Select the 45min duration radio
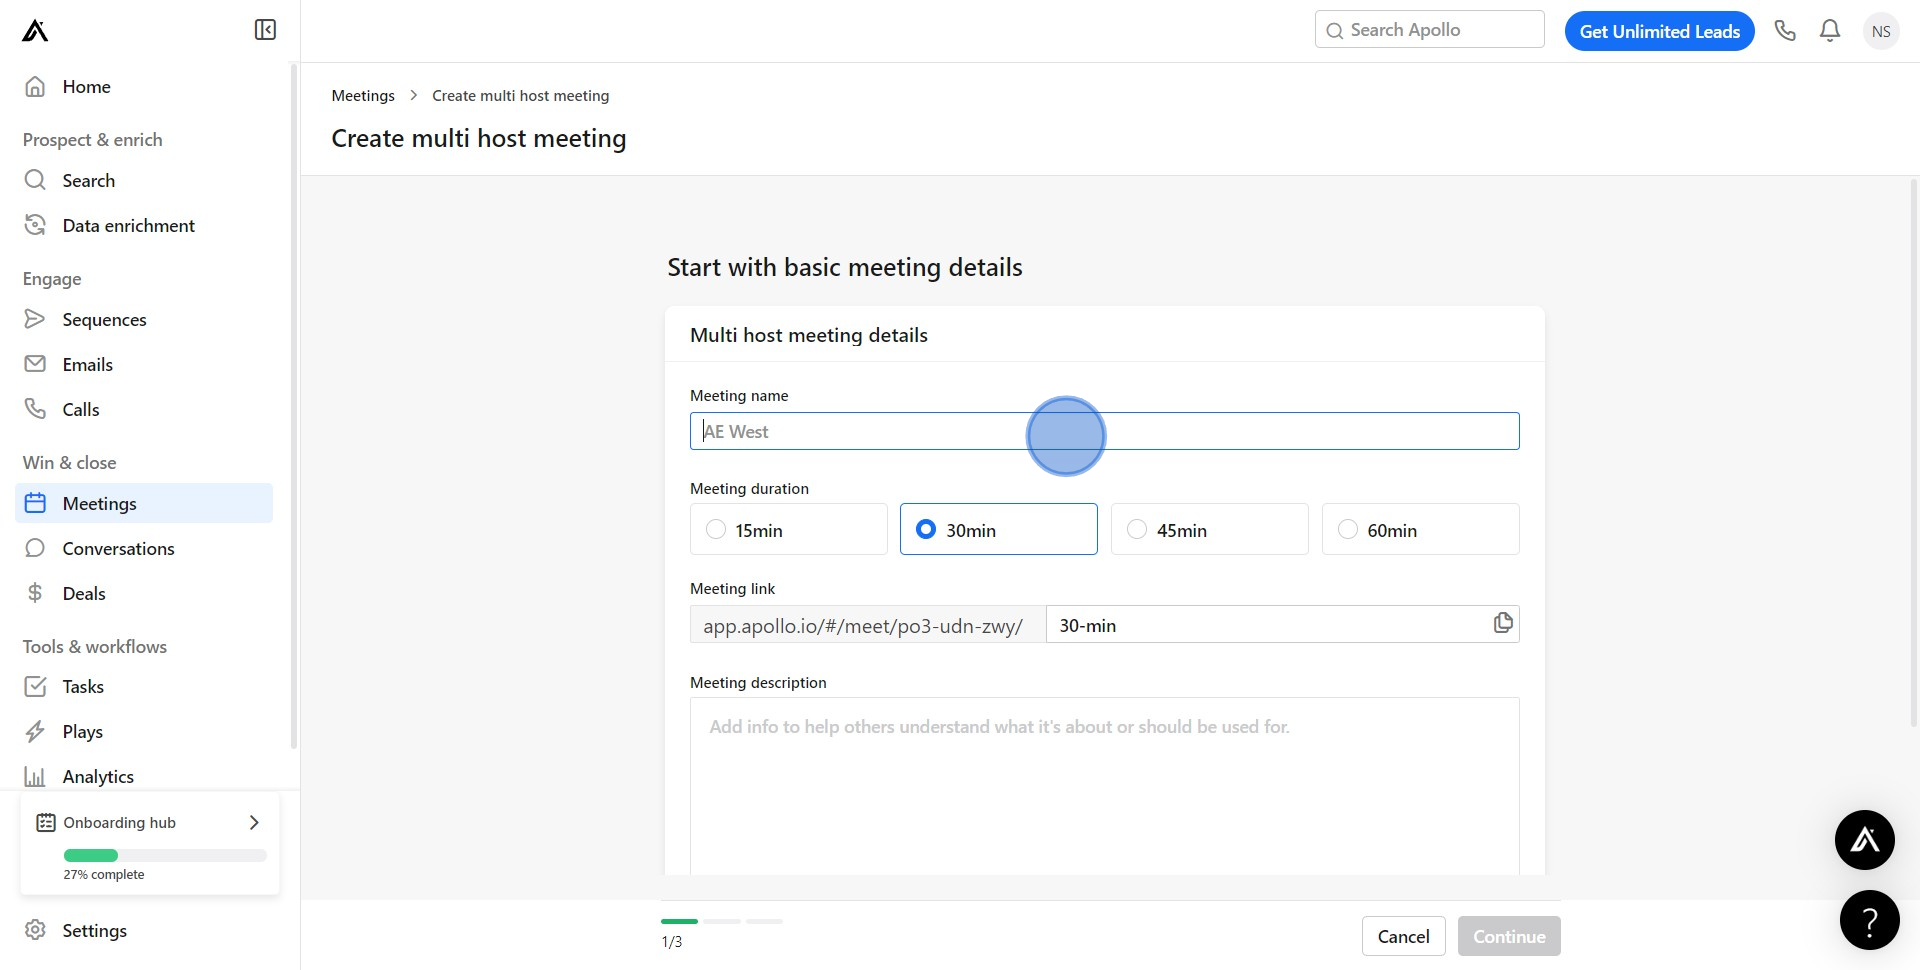 point(1137,529)
